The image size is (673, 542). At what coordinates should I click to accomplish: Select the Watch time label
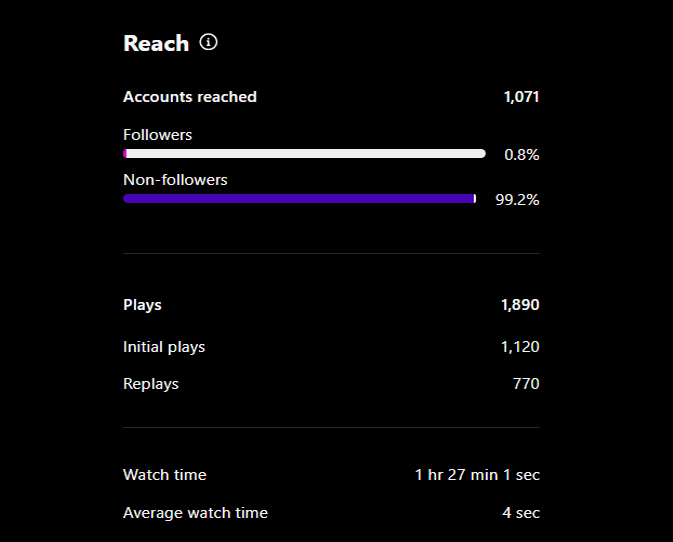tap(165, 475)
